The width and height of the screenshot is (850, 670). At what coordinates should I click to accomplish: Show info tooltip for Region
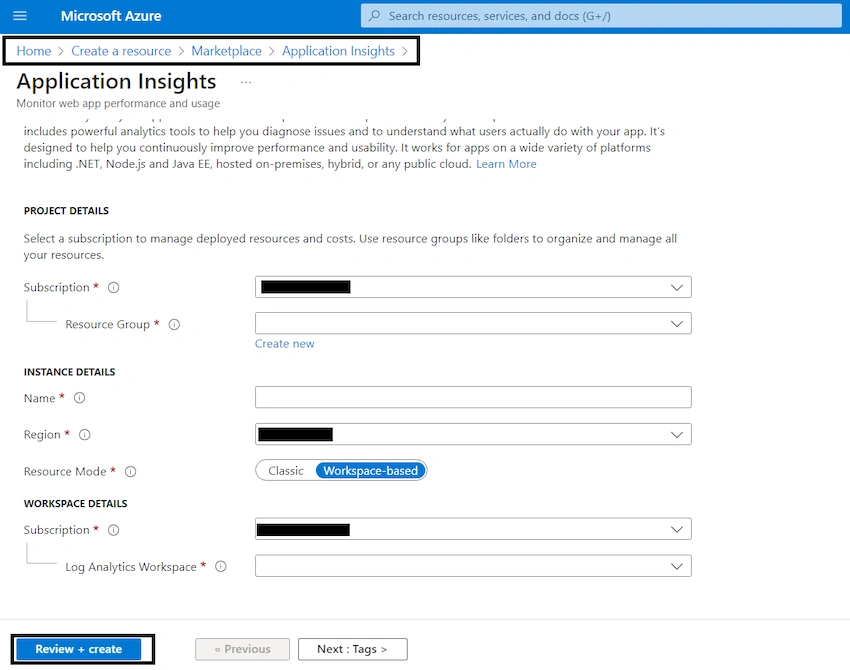point(85,435)
